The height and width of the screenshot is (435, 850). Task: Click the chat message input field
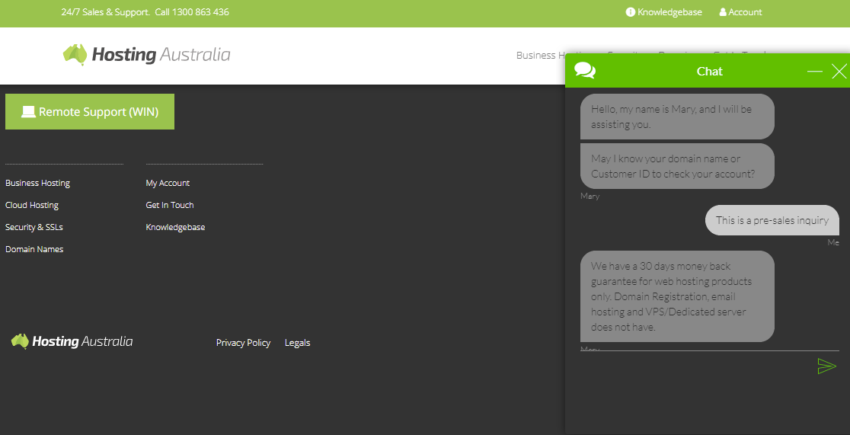point(697,366)
